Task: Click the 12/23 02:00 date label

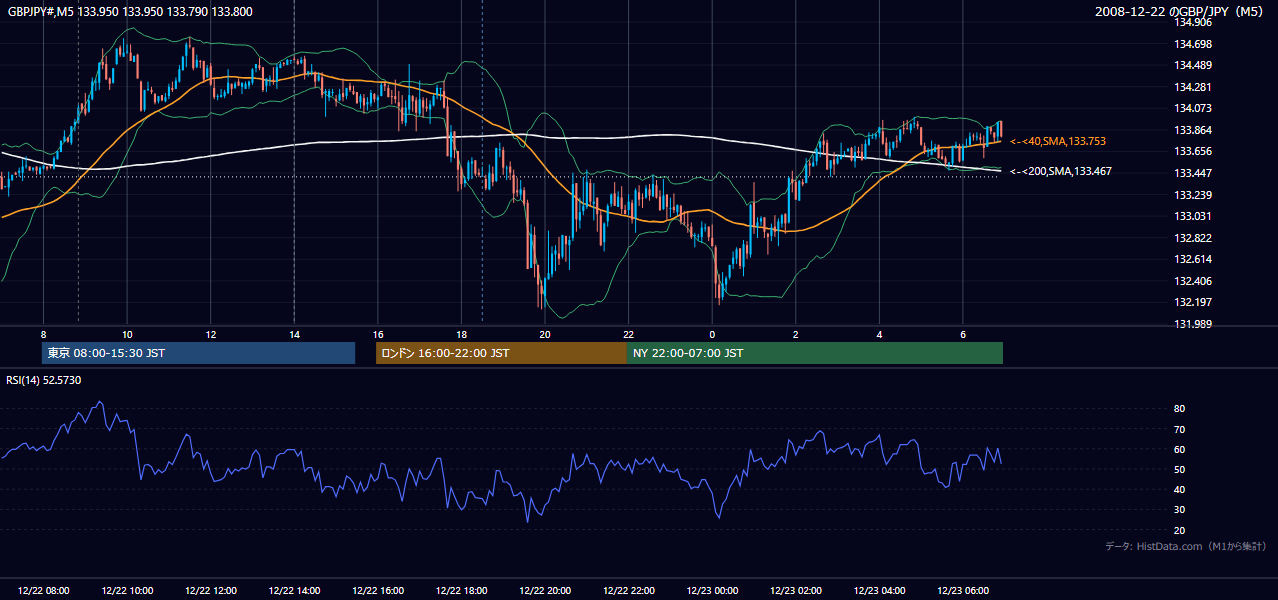Action: [x=796, y=590]
